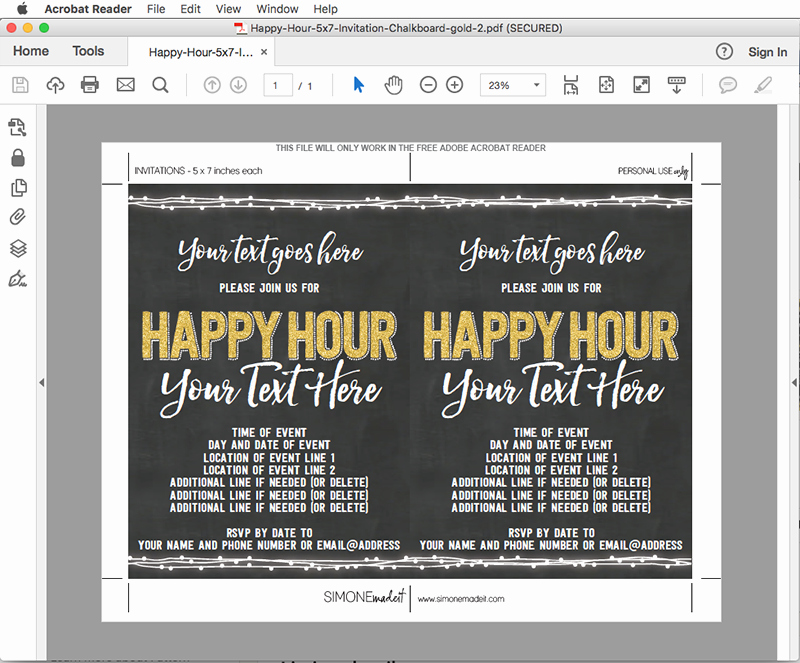The height and width of the screenshot is (663, 800).
Task: Switch to the Tools tab
Action: [x=88, y=51]
